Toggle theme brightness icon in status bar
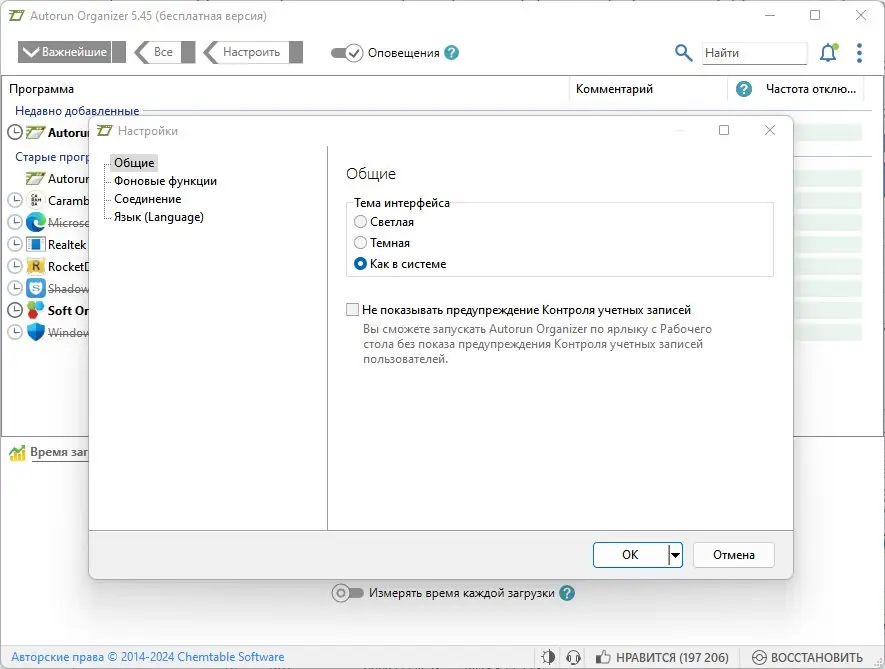Viewport: 885px width, 669px height. (x=547, y=657)
